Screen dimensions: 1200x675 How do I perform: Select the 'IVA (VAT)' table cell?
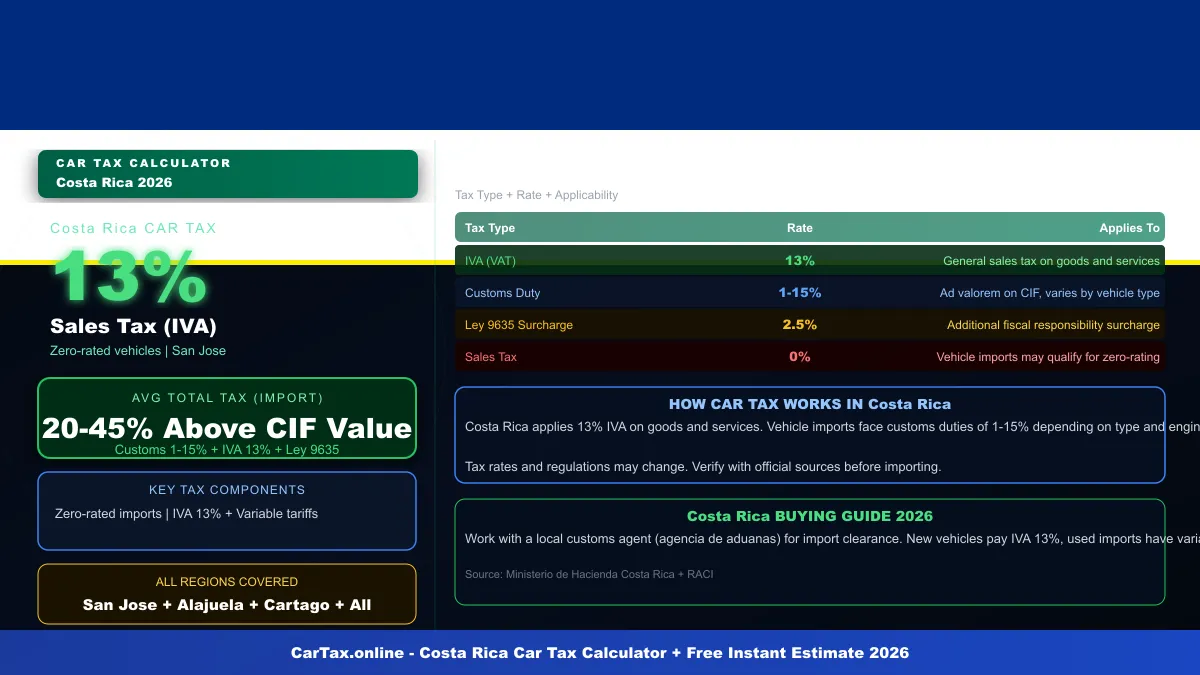point(490,261)
